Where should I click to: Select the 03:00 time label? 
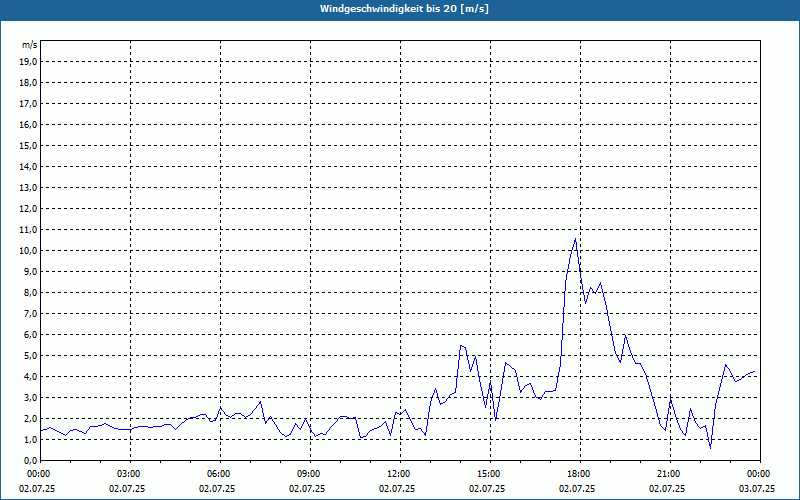pos(127,474)
